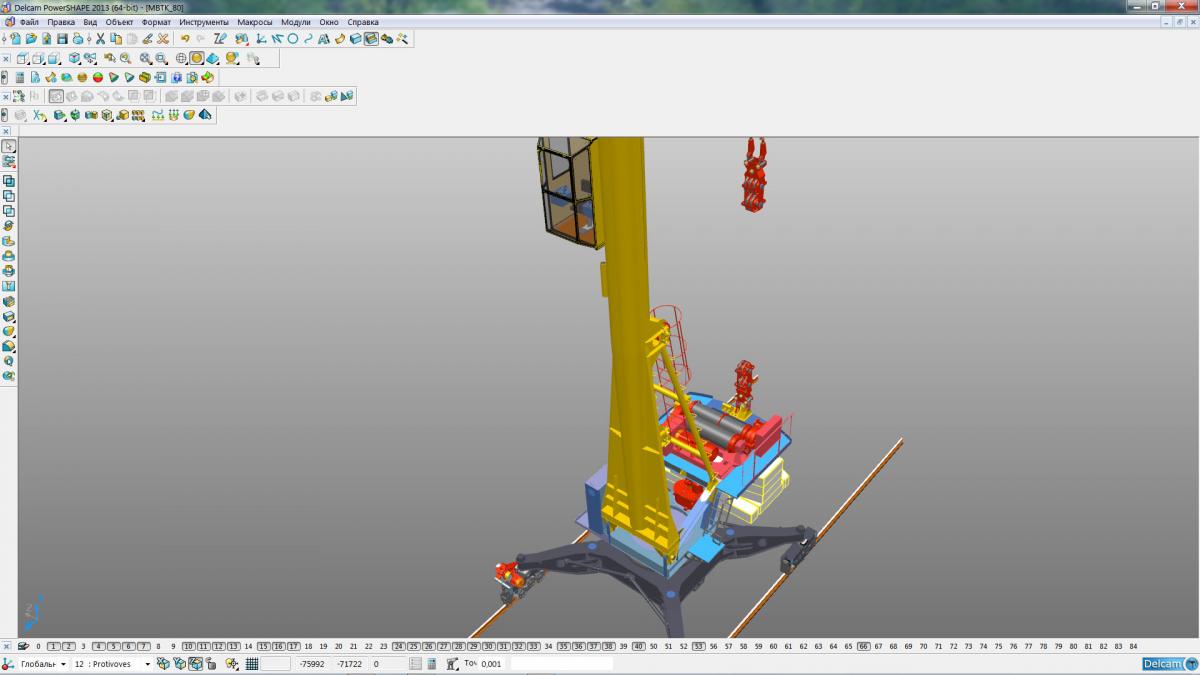Toggle level 53 visibility button
Image resolution: width=1200 pixels, height=675 pixels.
point(698,646)
